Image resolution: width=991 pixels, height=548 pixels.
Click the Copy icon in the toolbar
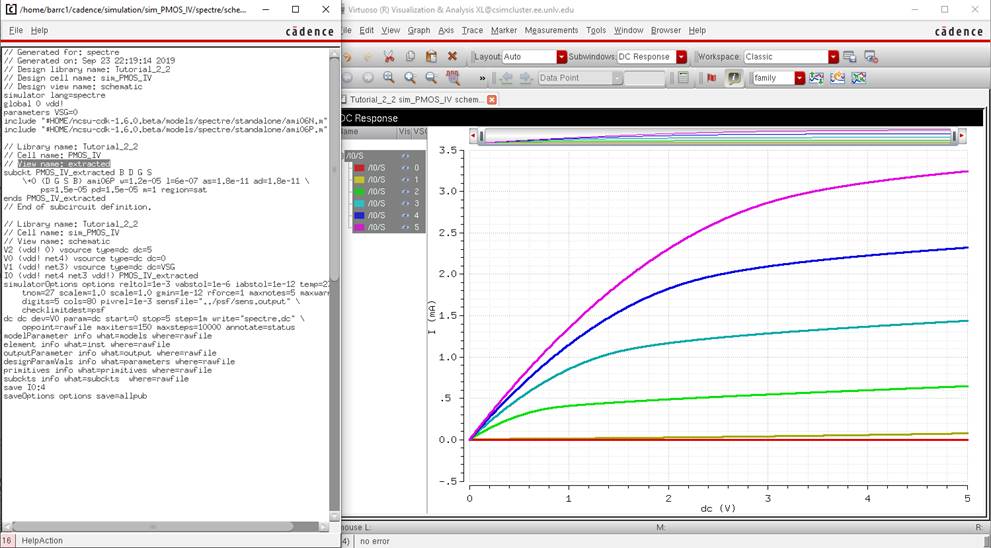410,57
